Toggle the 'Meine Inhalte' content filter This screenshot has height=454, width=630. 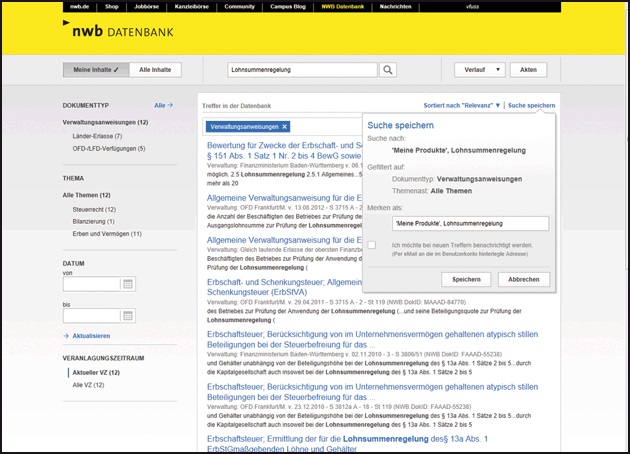tap(96, 70)
